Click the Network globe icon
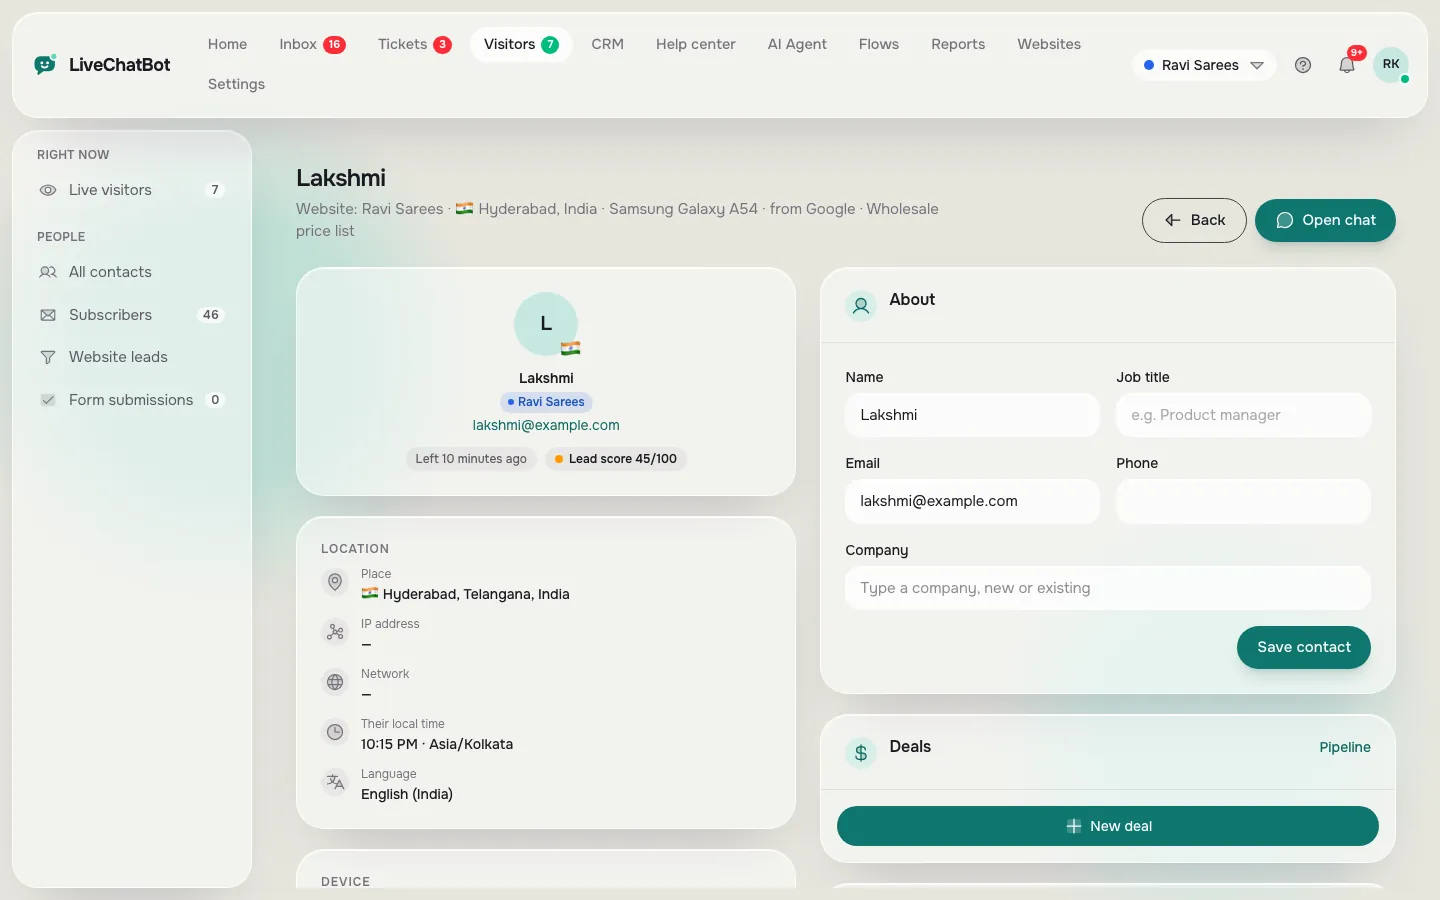Image resolution: width=1440 pixels, height=900 pixels. point(335,682)
